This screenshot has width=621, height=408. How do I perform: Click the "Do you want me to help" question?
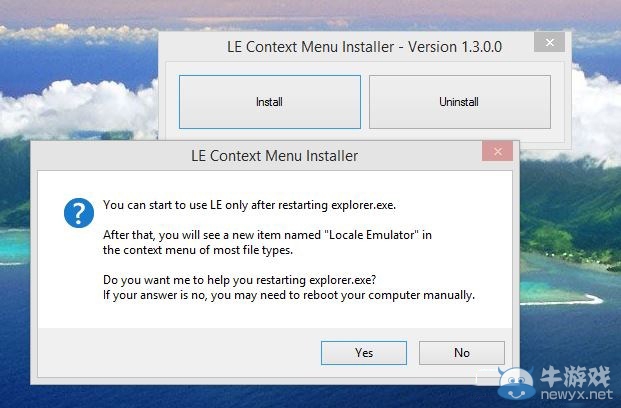pos(239,280)
